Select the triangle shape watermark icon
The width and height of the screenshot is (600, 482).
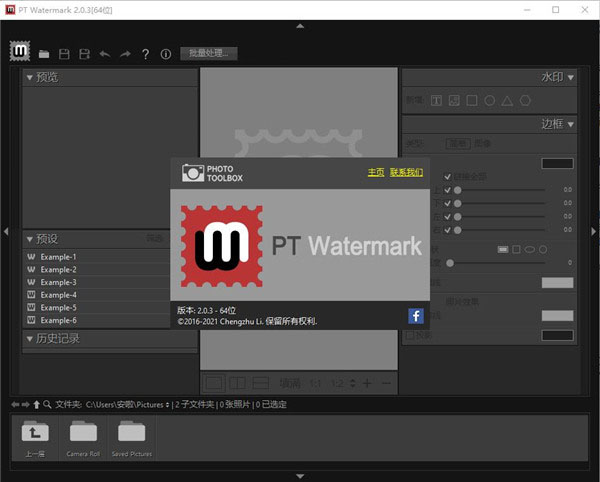click(x=508, y=100)
